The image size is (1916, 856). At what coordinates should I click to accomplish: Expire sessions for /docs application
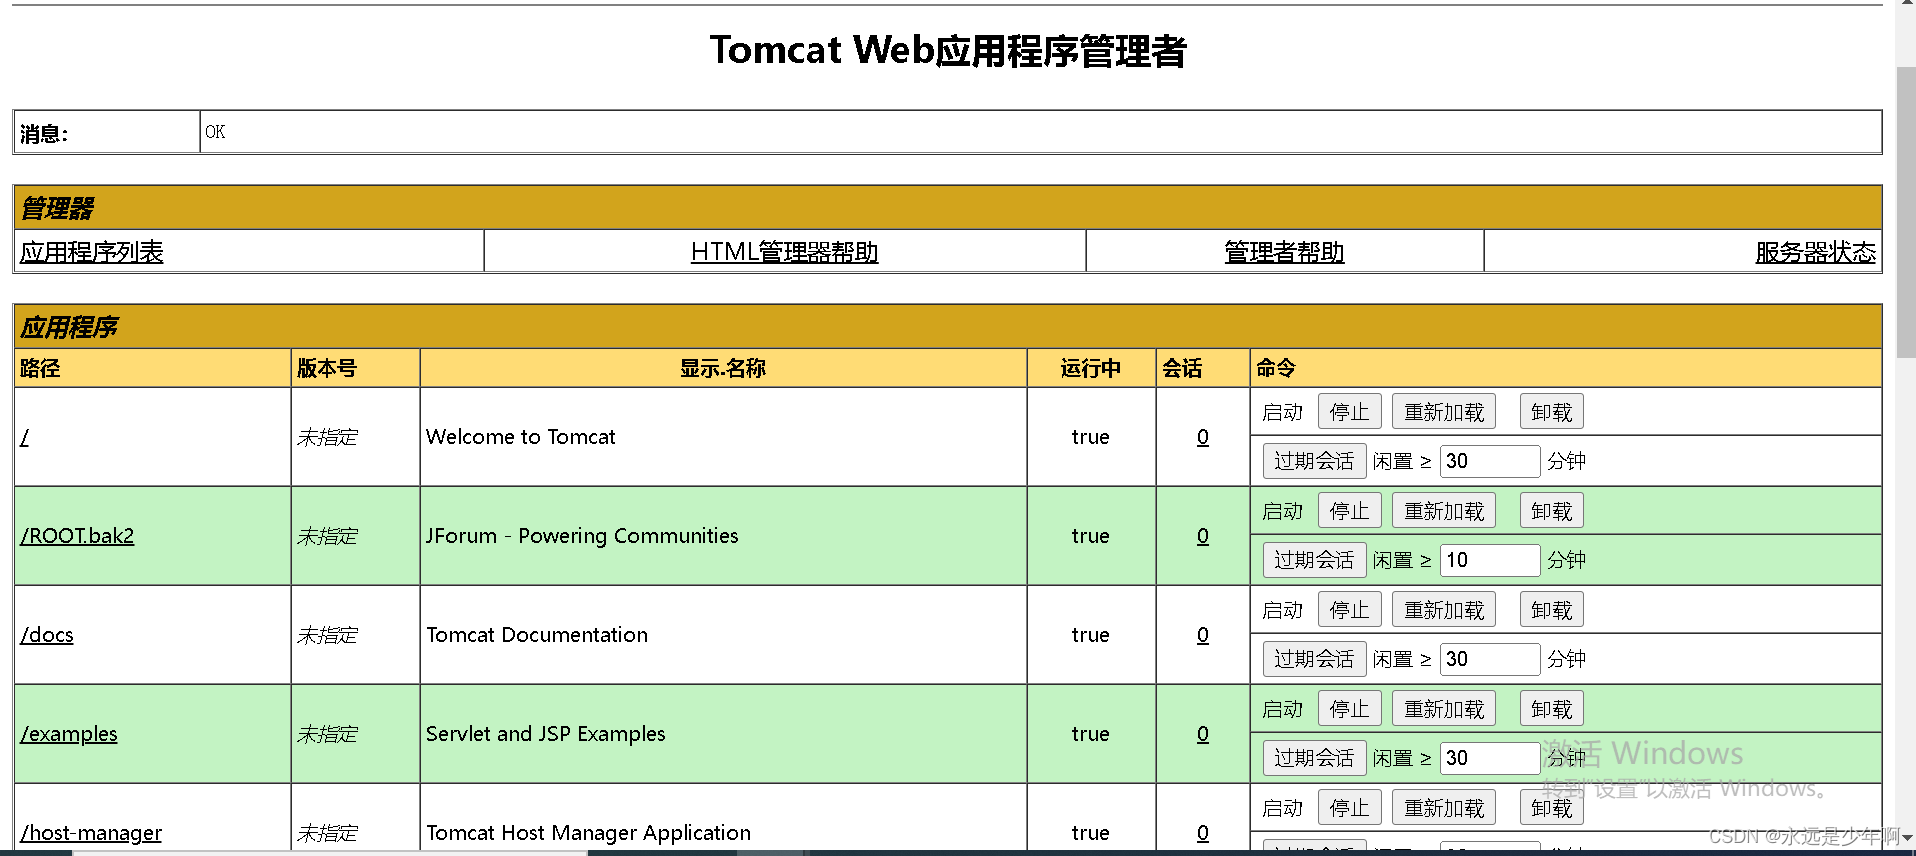point(1314,659)
